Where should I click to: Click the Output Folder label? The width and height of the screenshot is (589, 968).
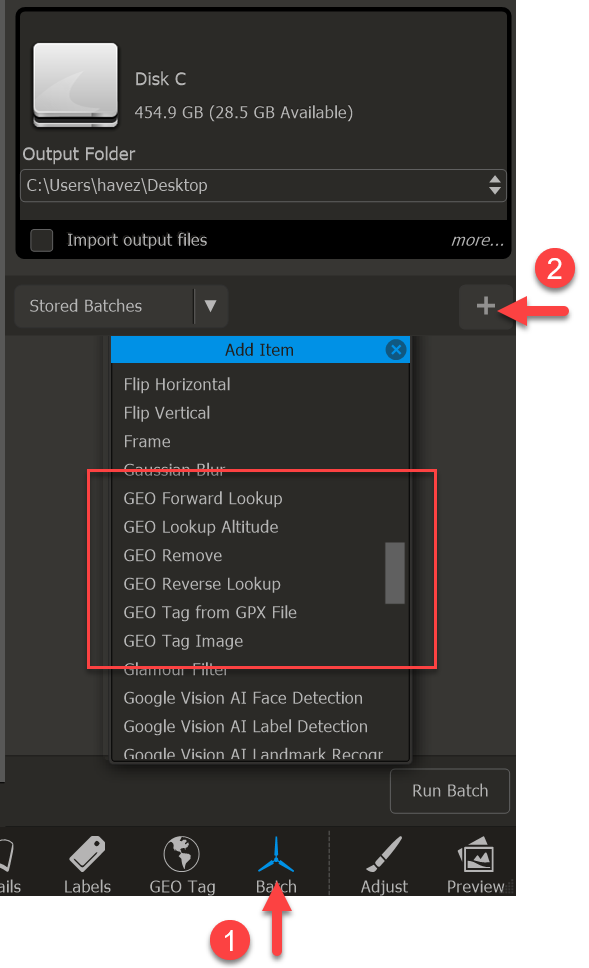click(x=78, y=154)
